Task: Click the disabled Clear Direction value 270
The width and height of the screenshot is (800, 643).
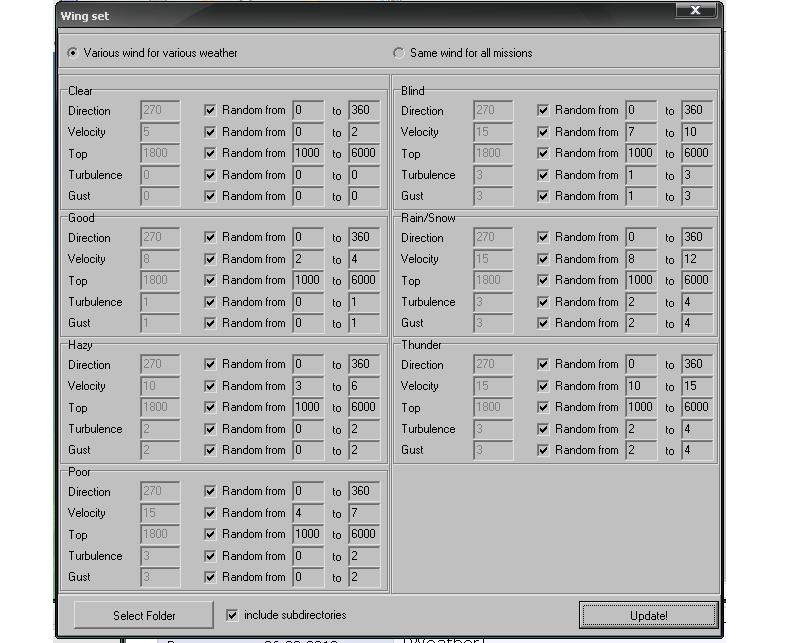Action: (x=160, y=110)
